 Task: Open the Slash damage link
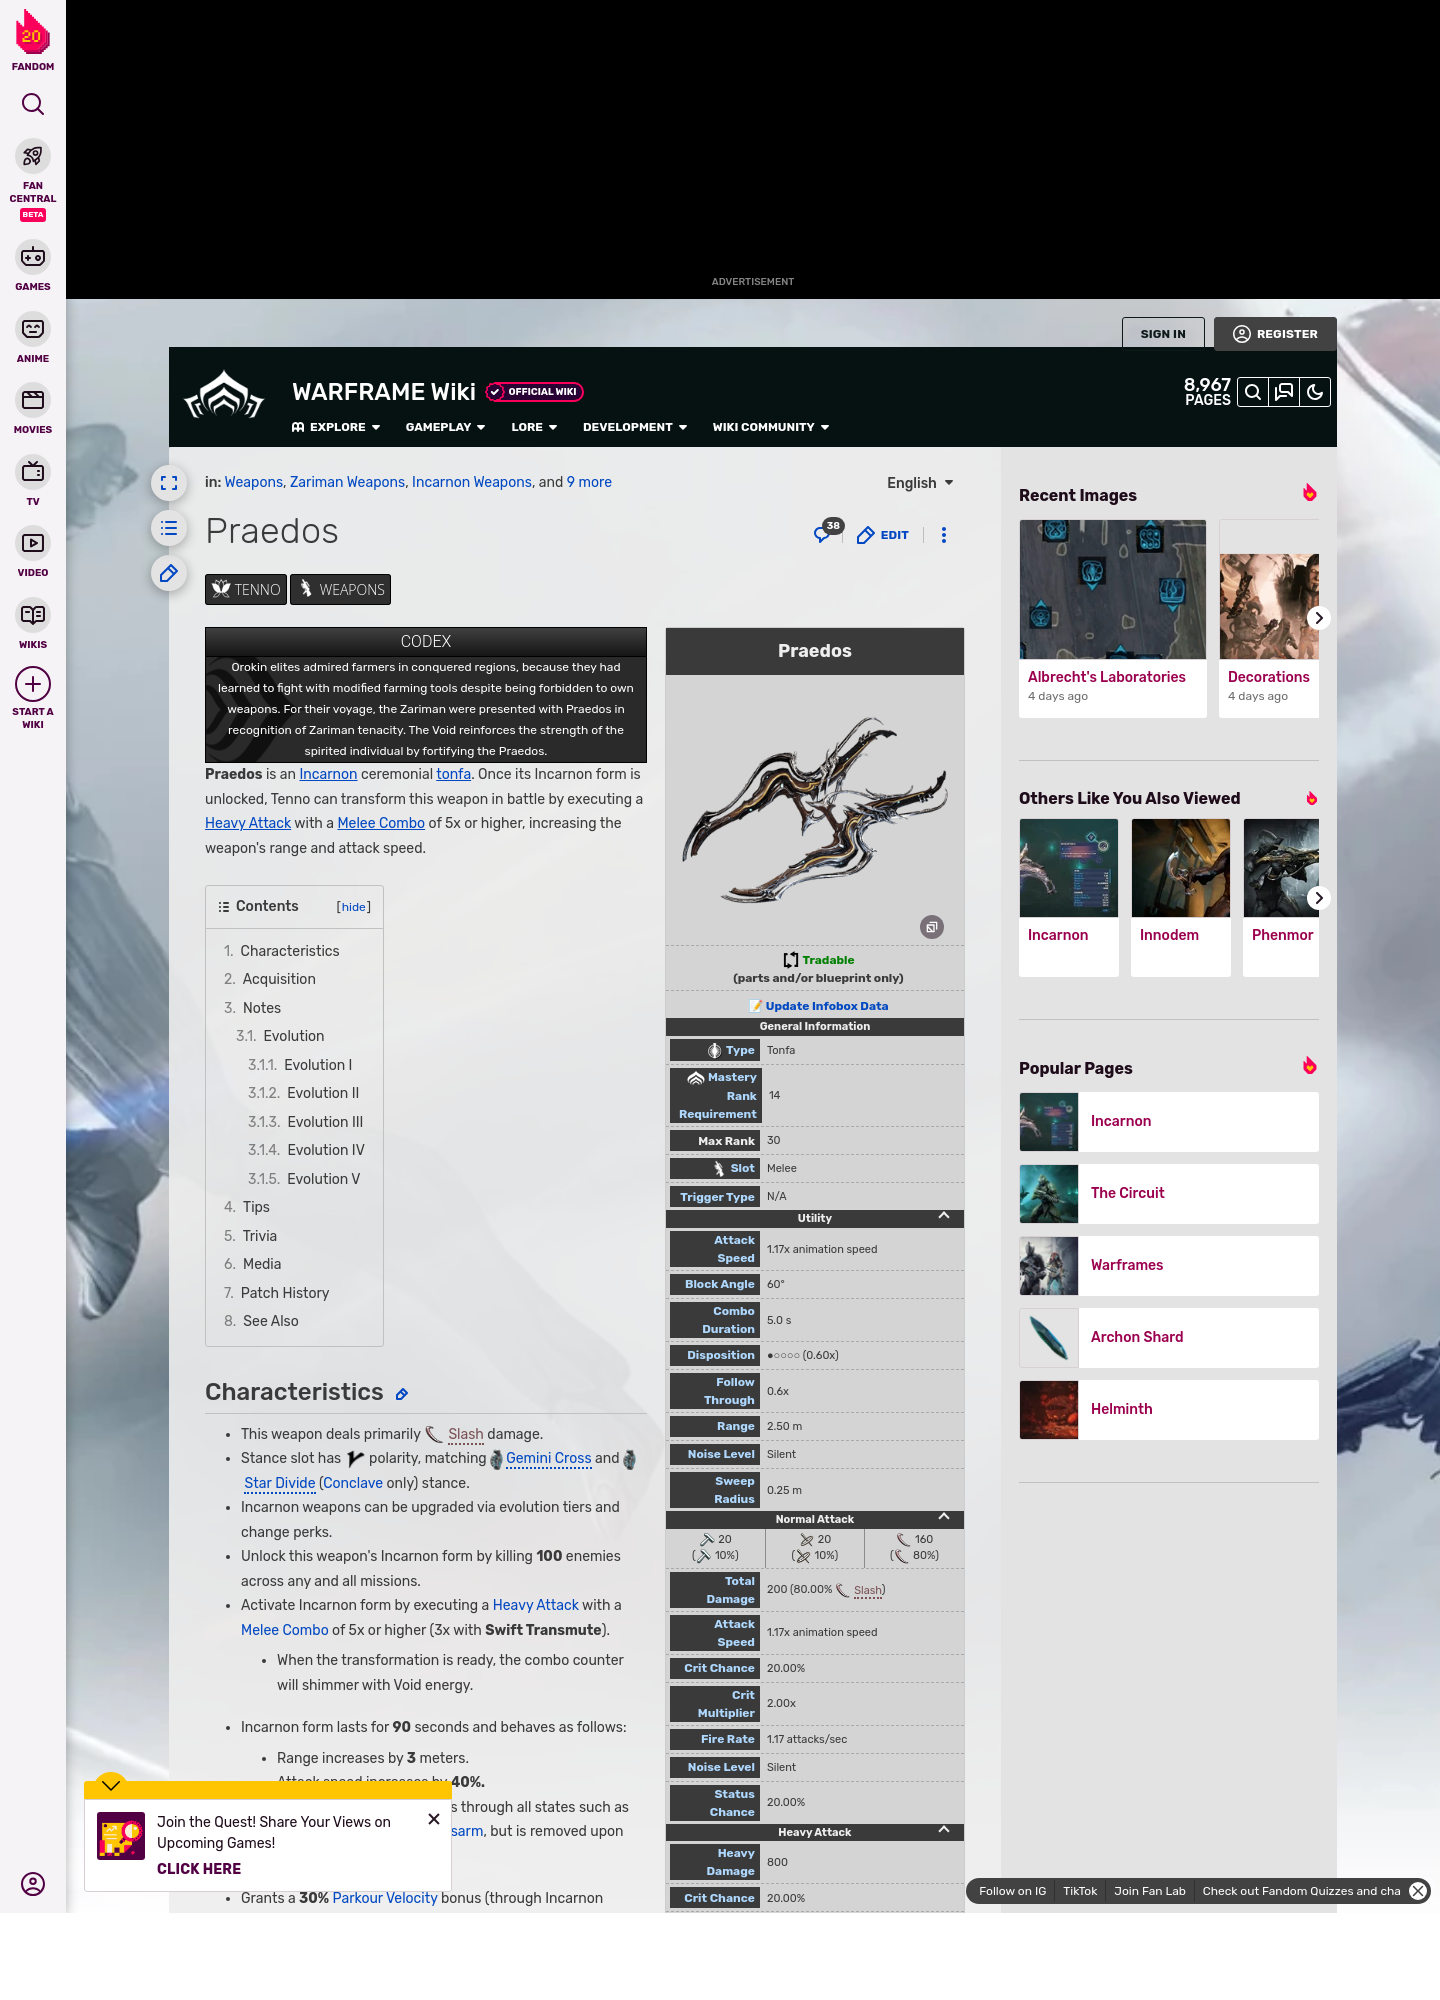point(465,1434)
